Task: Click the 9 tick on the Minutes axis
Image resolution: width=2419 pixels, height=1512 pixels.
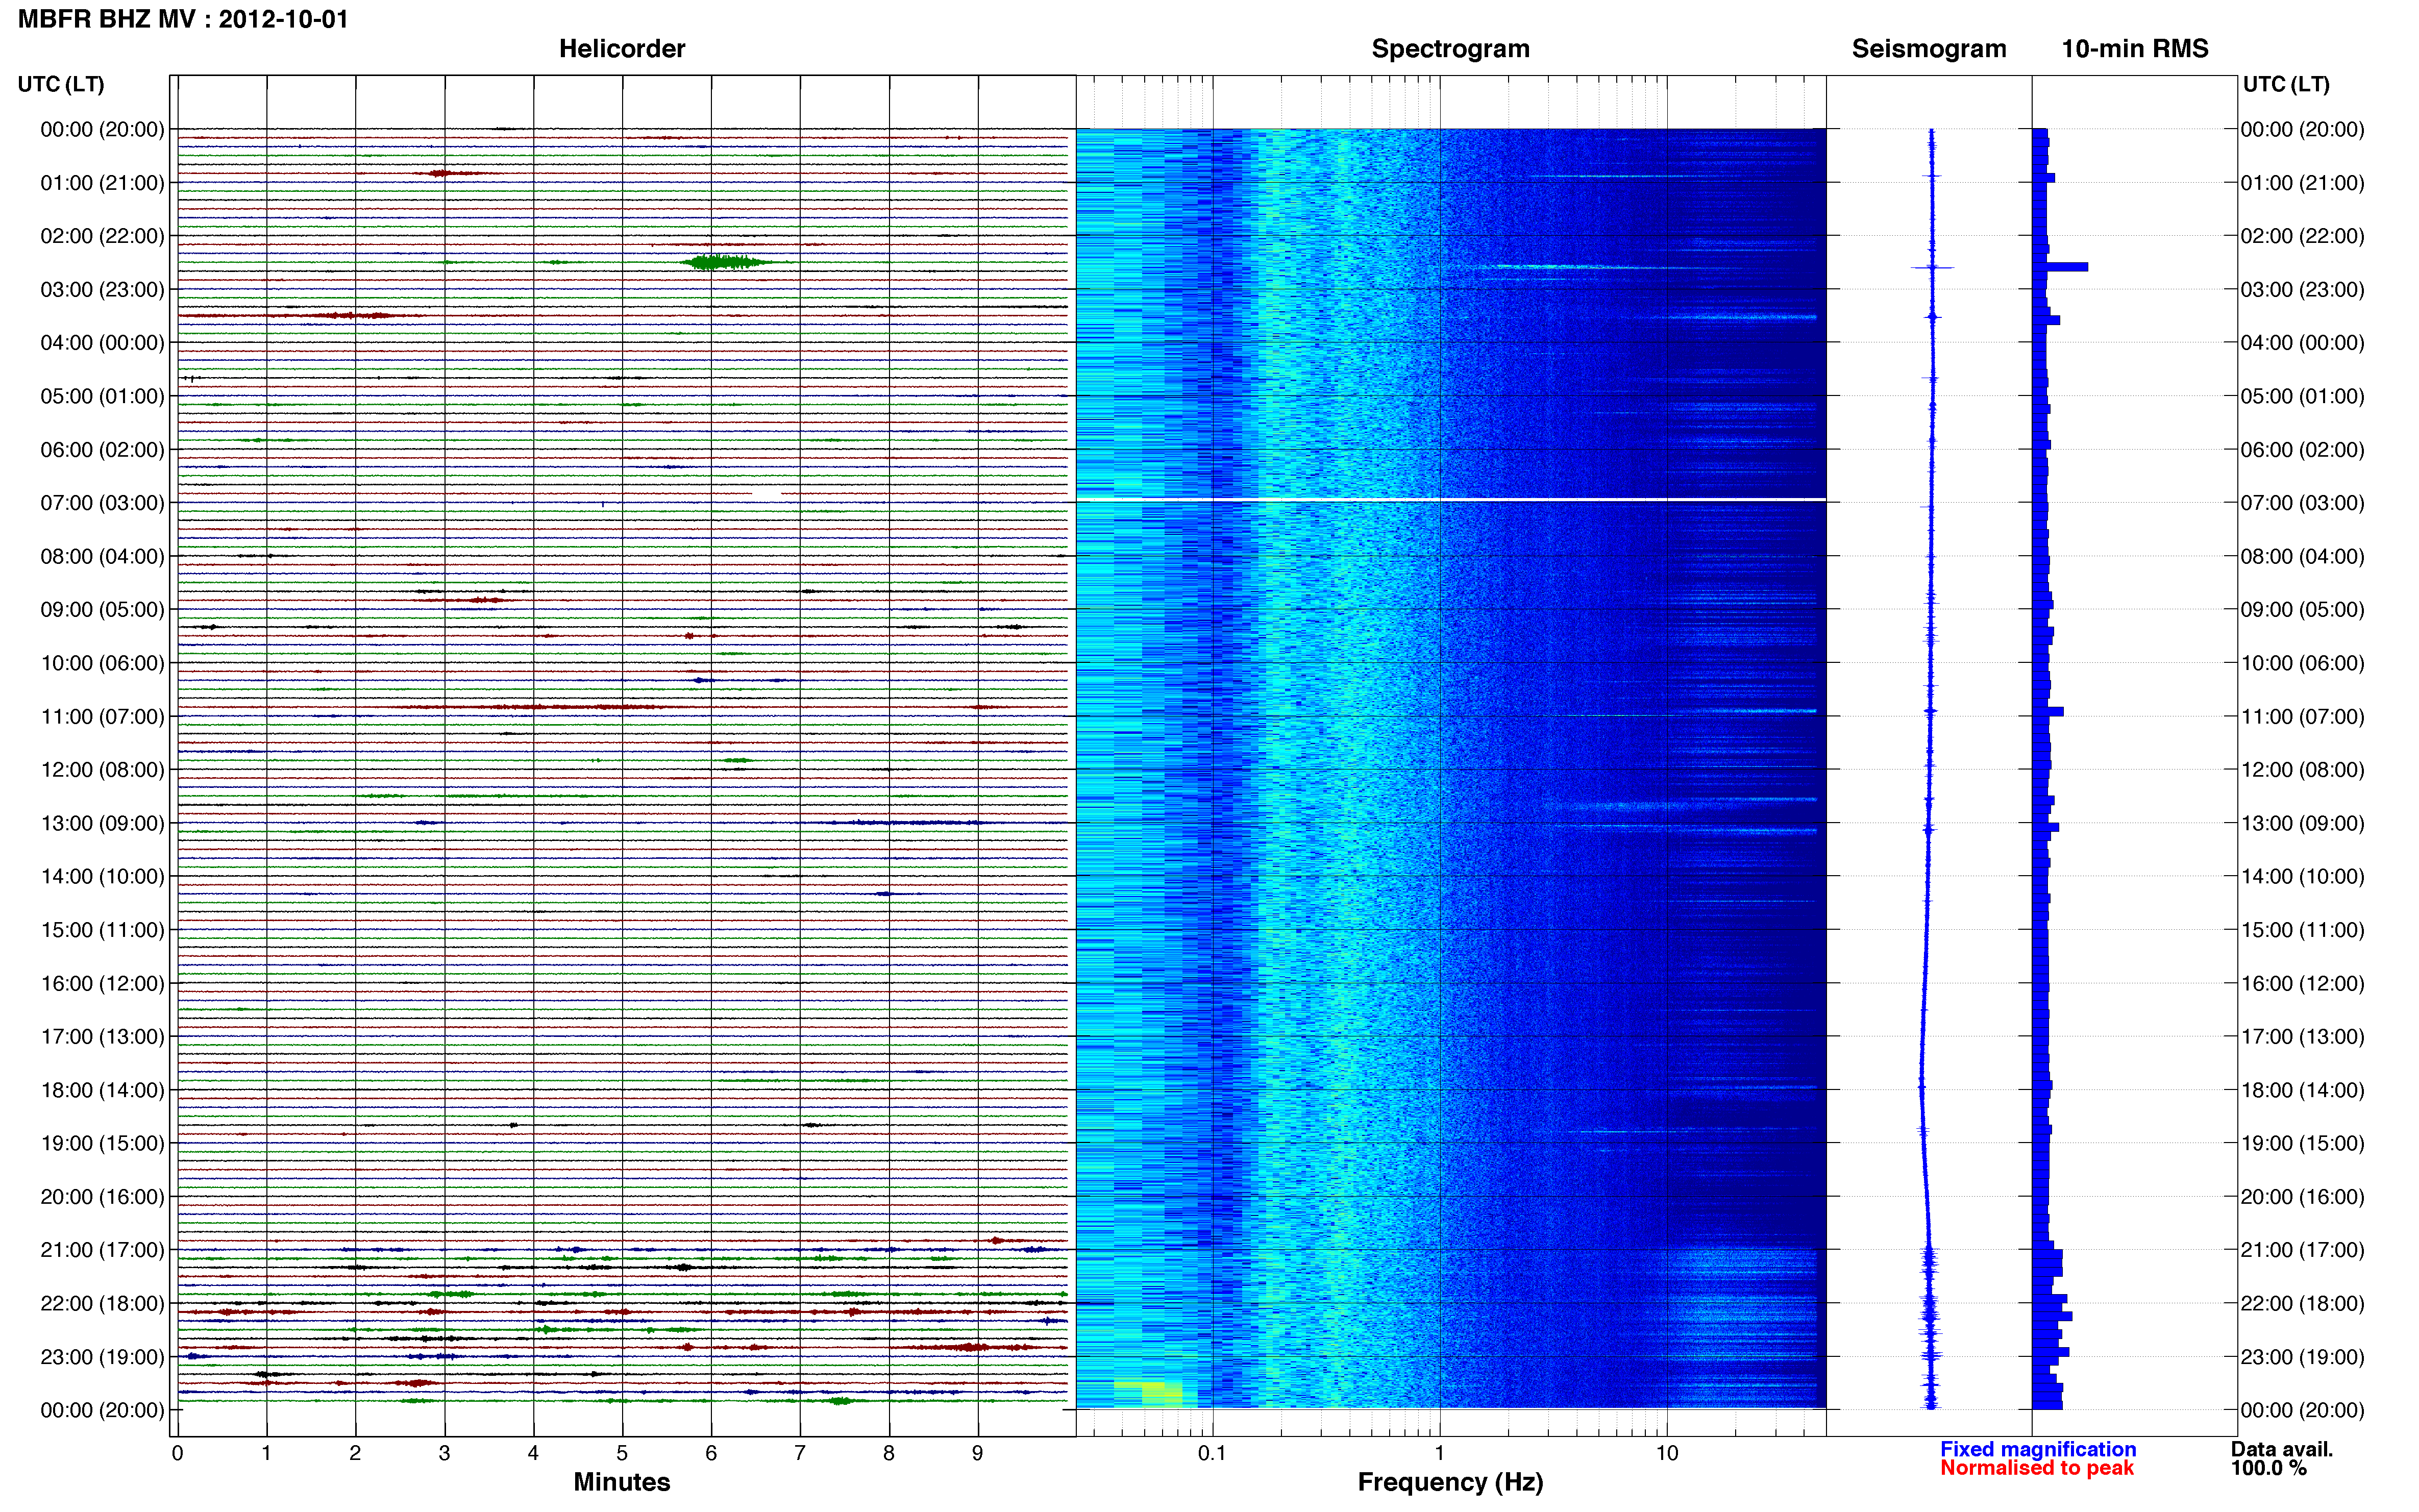Action: pos(978,1453)
